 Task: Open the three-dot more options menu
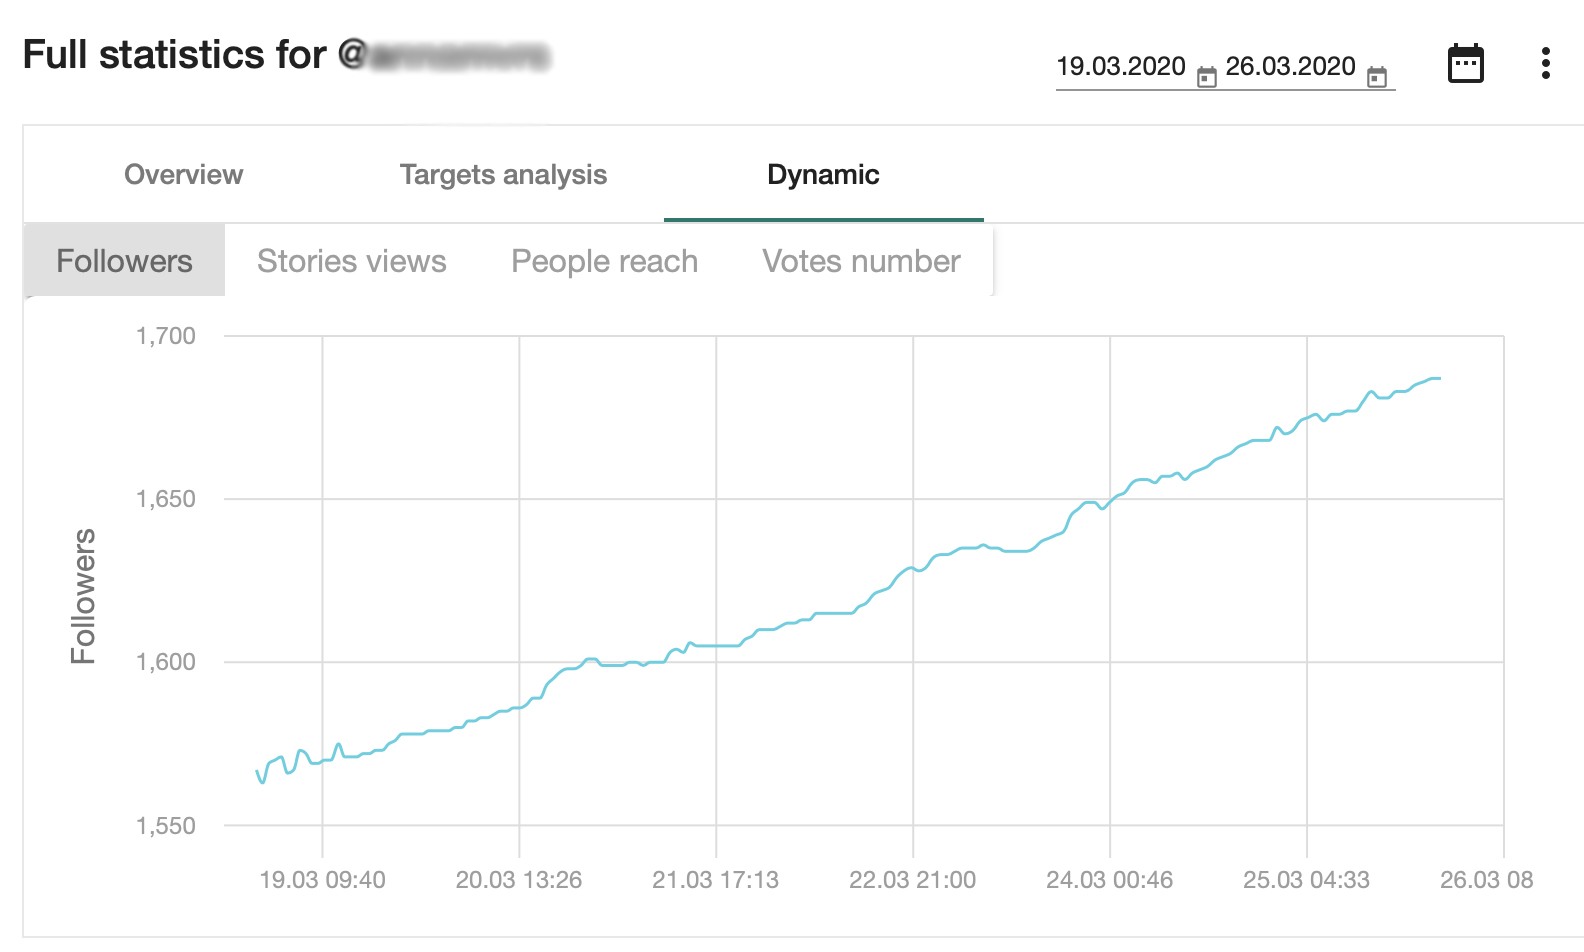1546,63
